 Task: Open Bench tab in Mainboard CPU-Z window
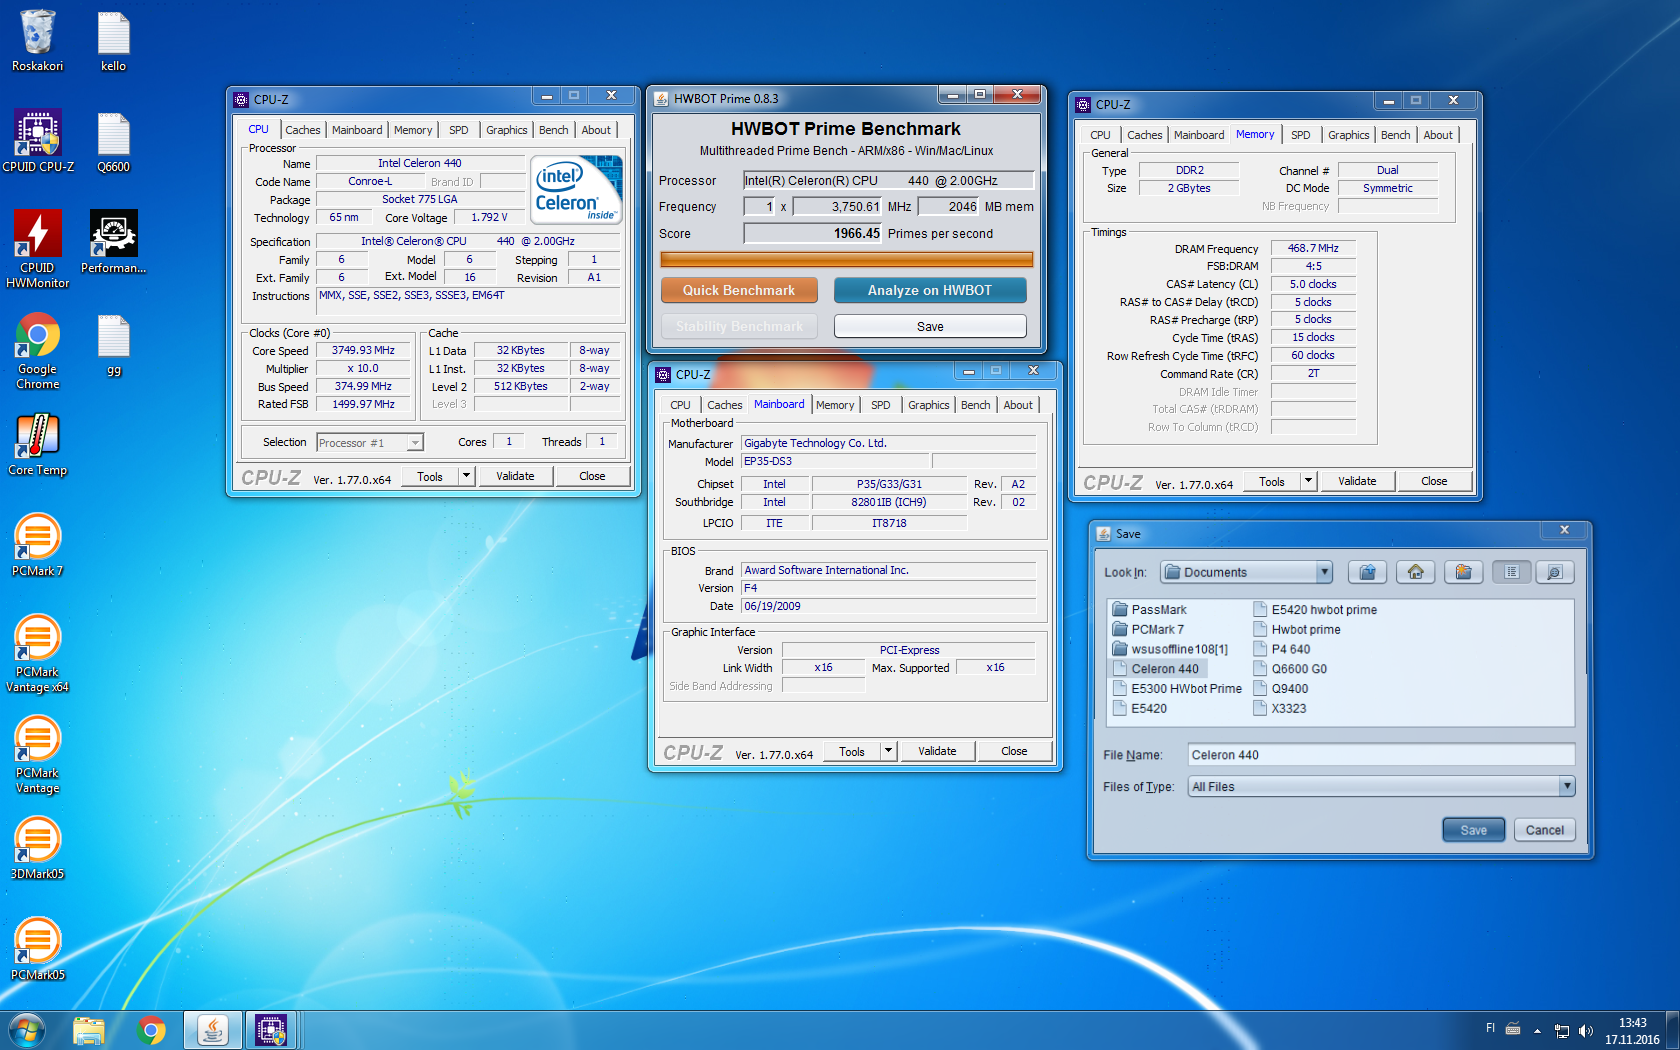tap(975, 405)
